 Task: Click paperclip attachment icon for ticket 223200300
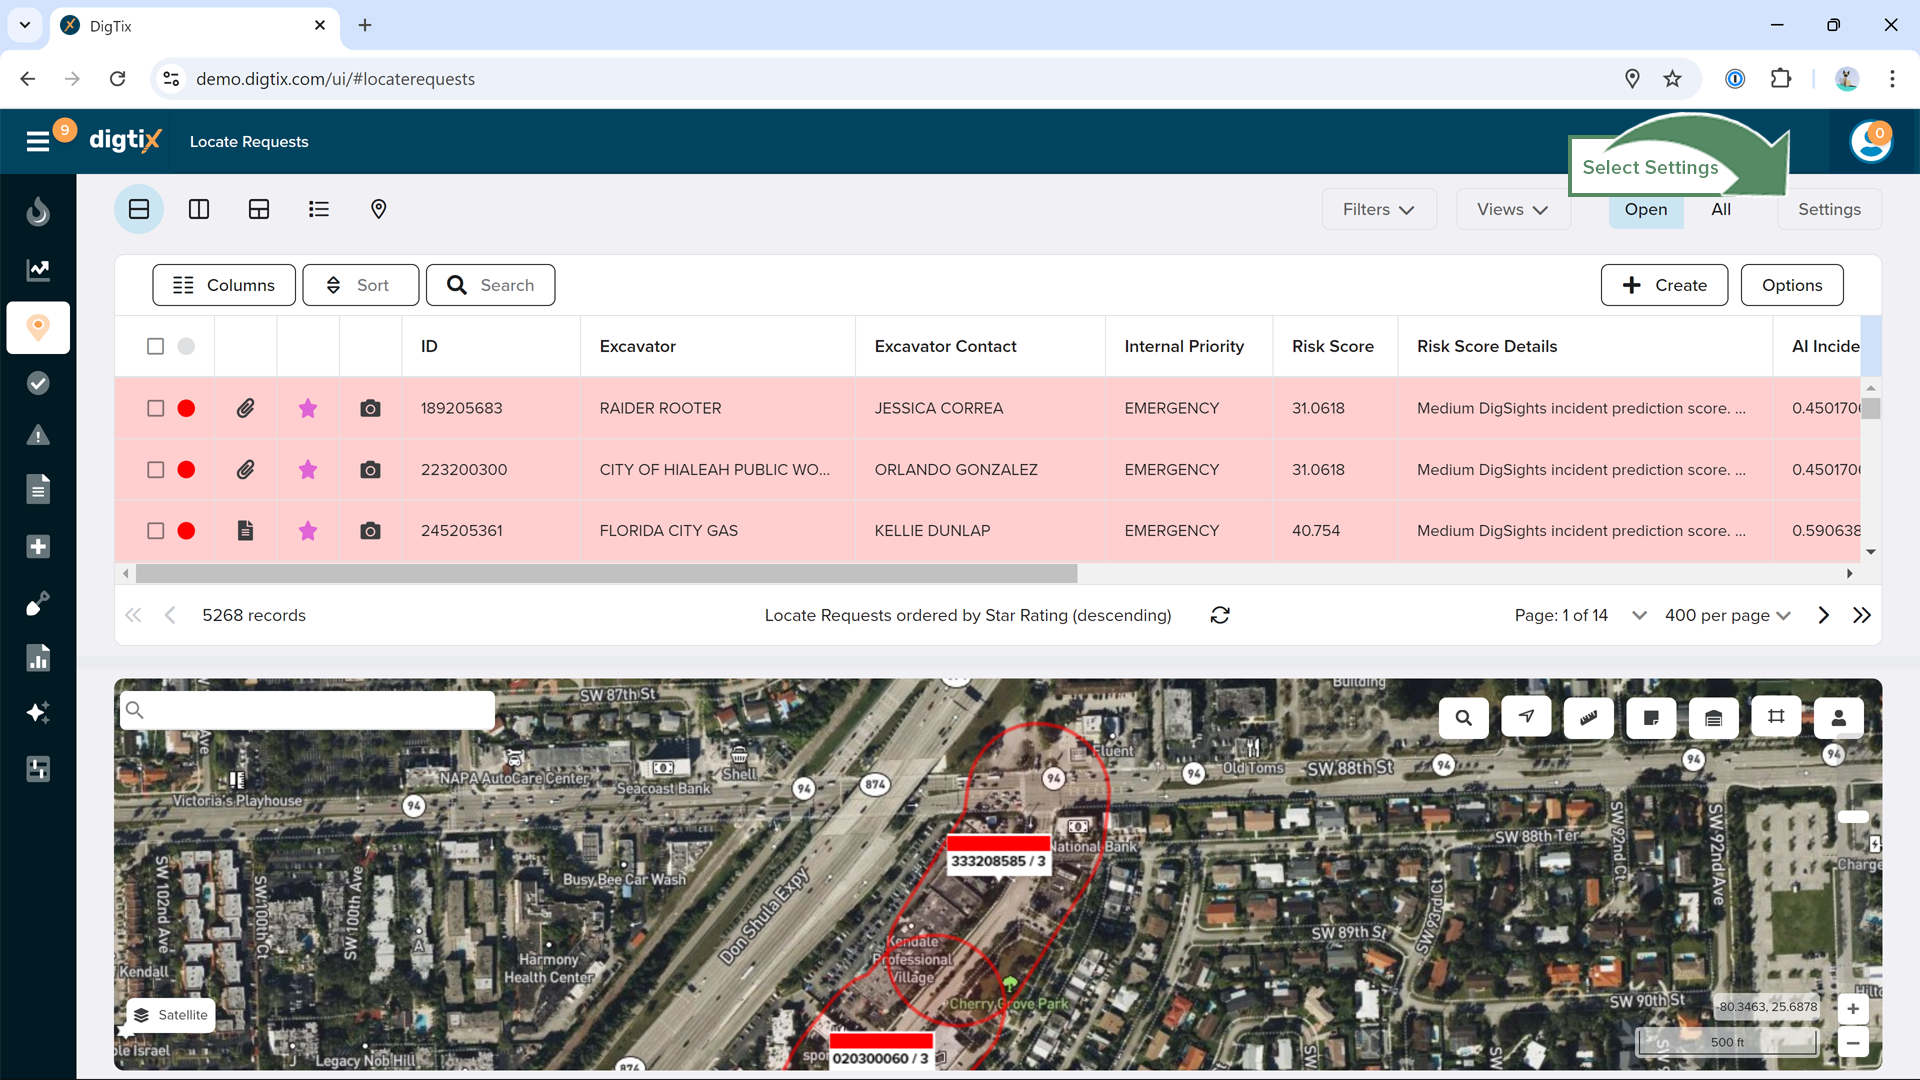click(x=245, y=469)
